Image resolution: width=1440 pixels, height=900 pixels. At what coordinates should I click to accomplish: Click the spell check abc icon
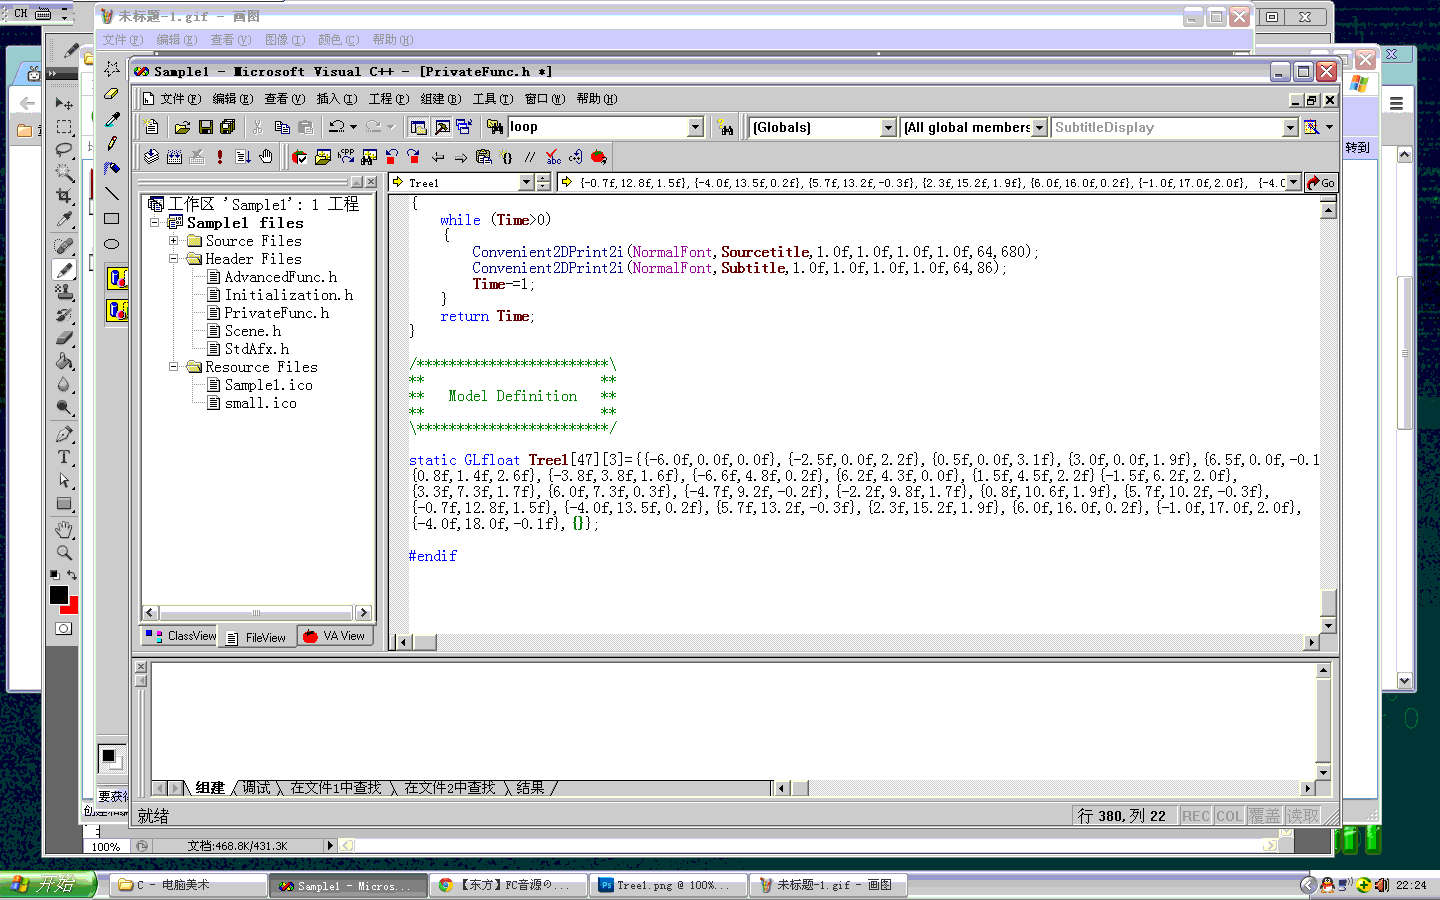(x=553, y=157)
